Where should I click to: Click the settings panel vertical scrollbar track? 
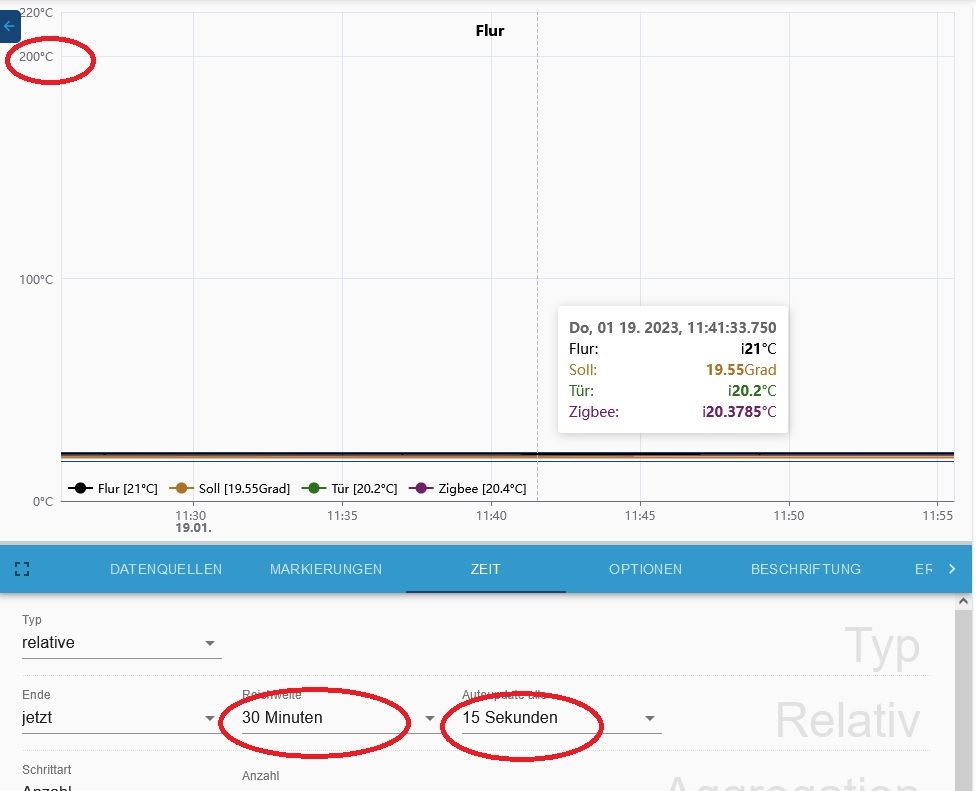(963, 700)
